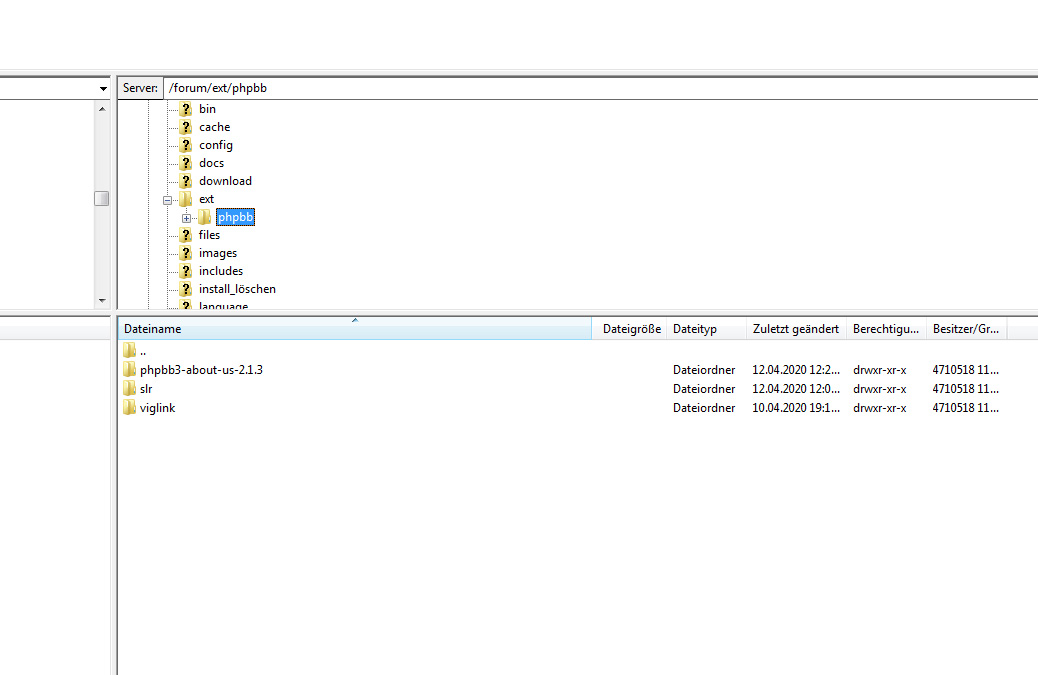Click the left pane scrollbar up arrow
This screenshot has height=675, width=1038.
coord(102,109)
